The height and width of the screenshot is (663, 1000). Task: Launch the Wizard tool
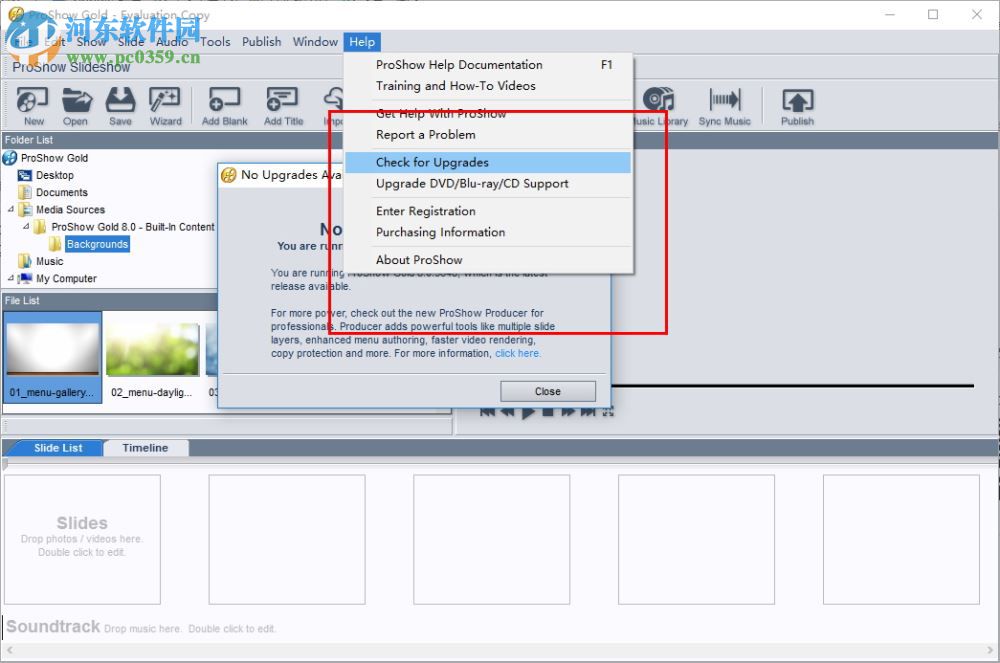[165, 106]
